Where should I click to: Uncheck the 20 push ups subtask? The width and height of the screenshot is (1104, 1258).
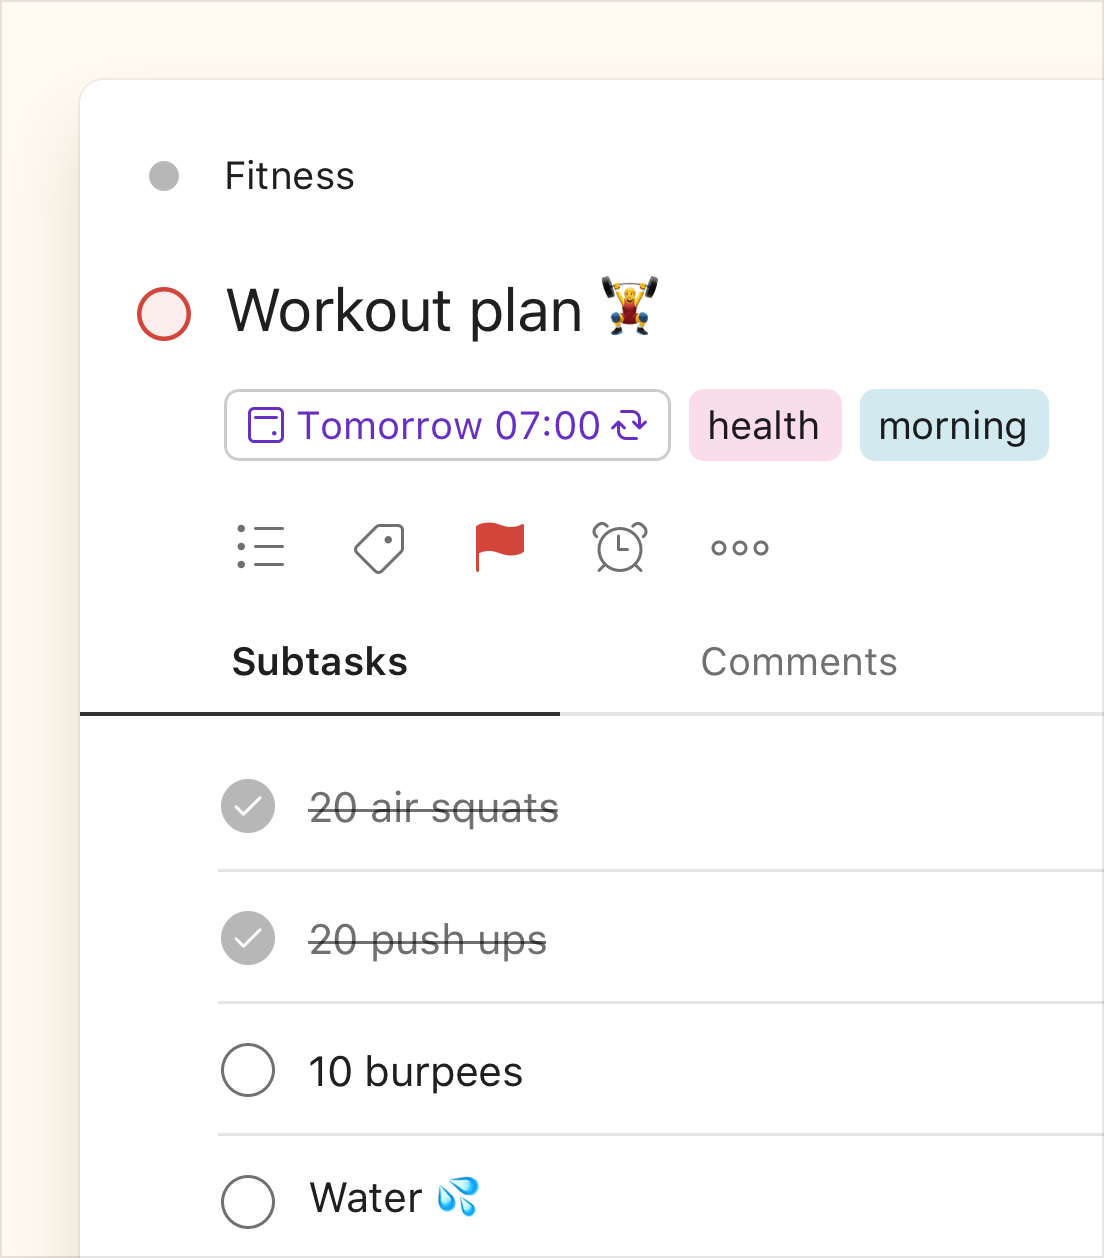coord(248,938)
